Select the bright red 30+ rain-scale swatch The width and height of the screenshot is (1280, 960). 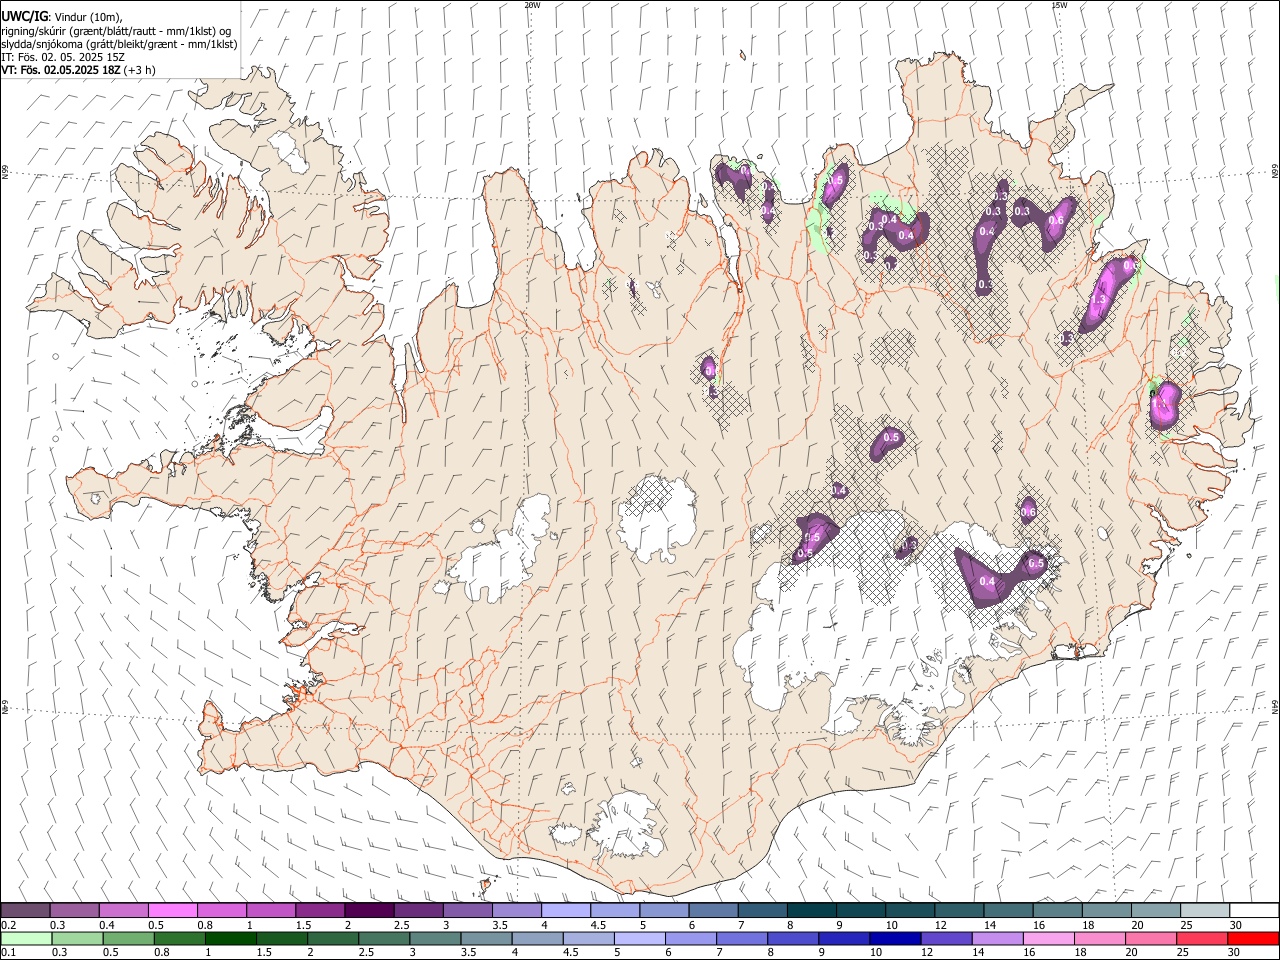pos(1253,938)
